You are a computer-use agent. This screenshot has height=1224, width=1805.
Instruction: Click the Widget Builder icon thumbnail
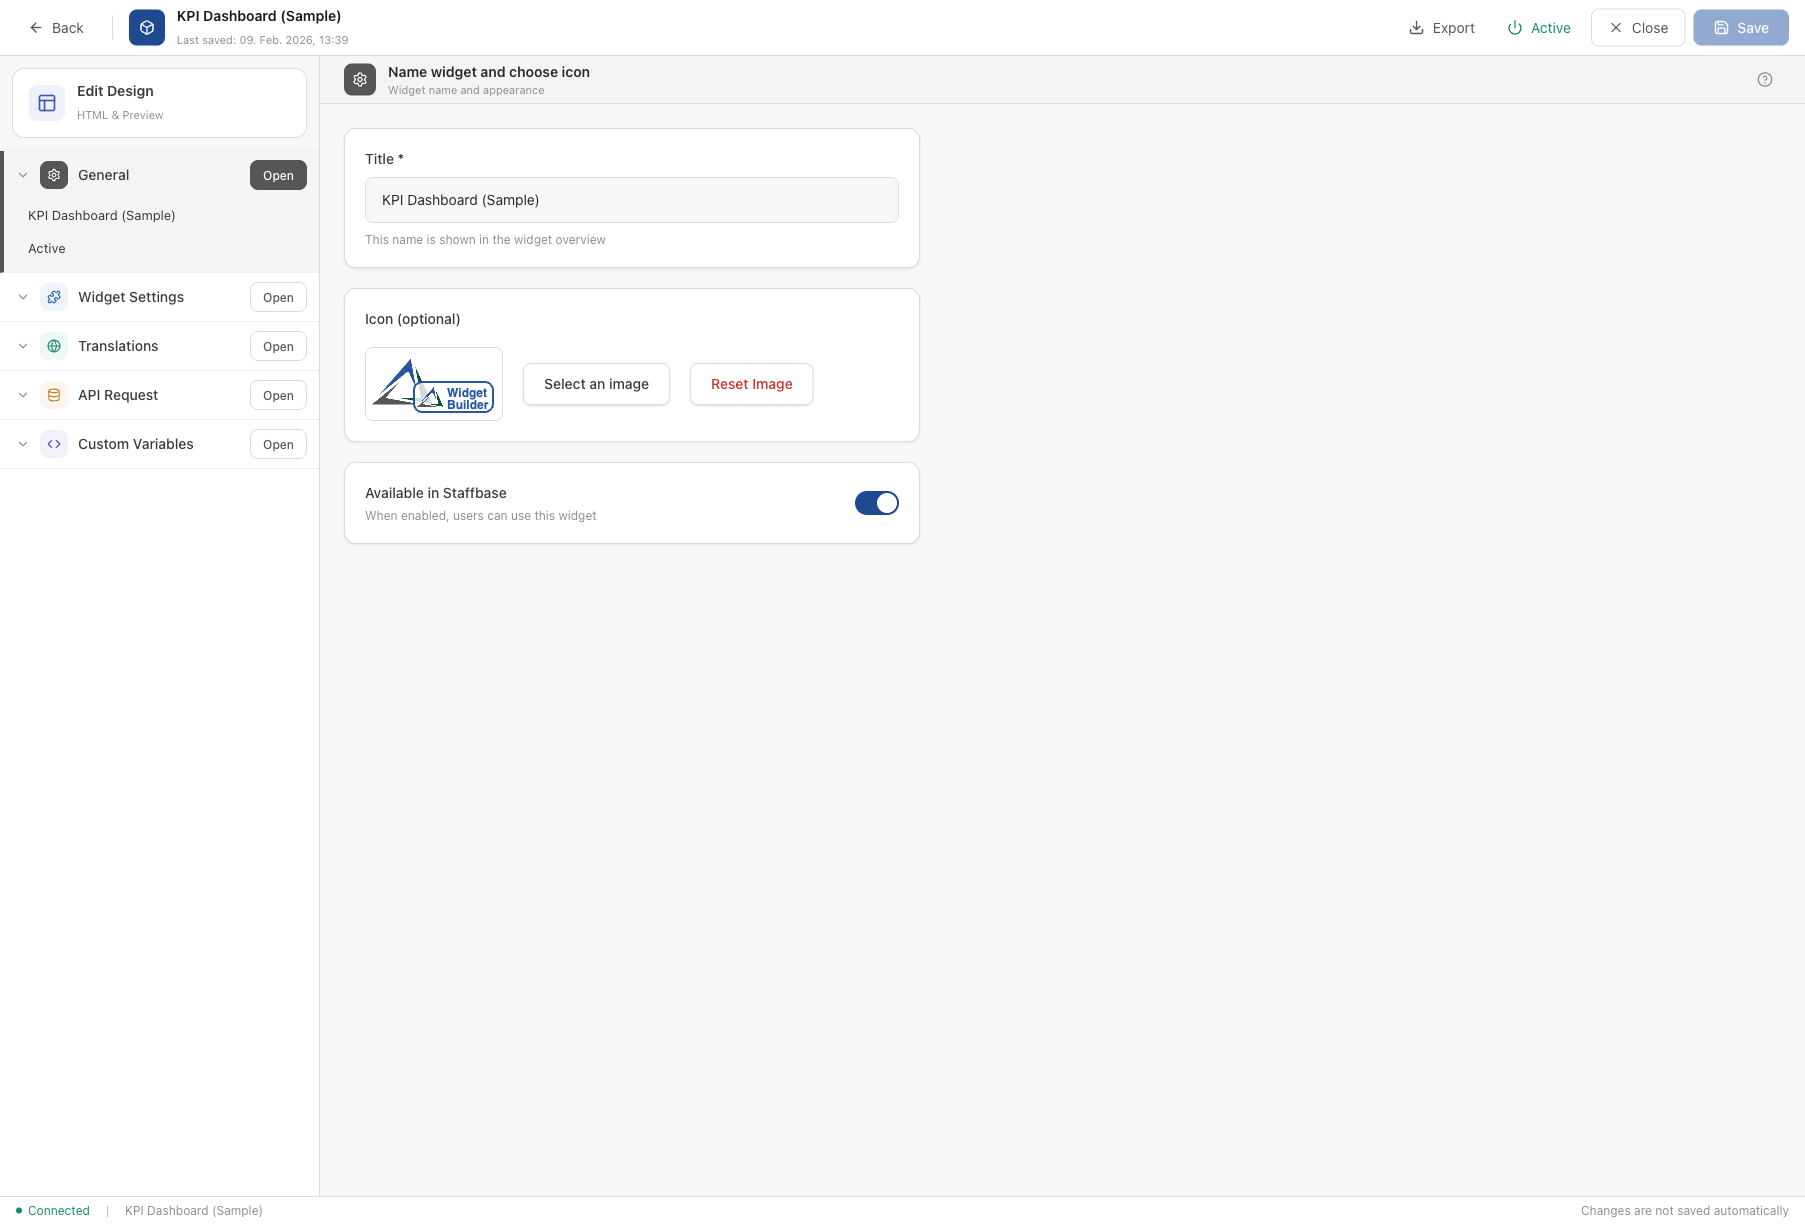(x=433, y=384)
